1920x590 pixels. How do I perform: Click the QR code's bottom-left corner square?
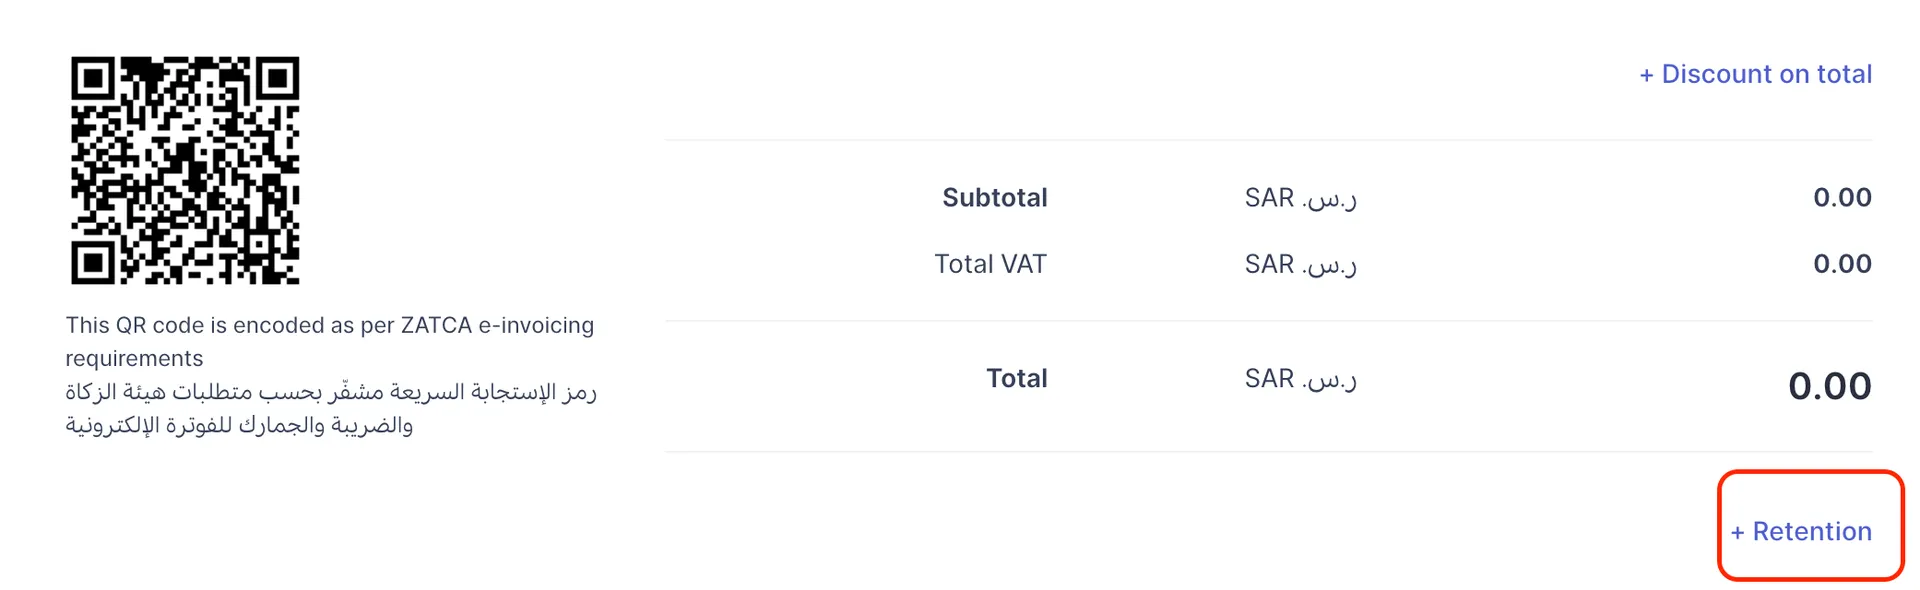tap(93, 262)
